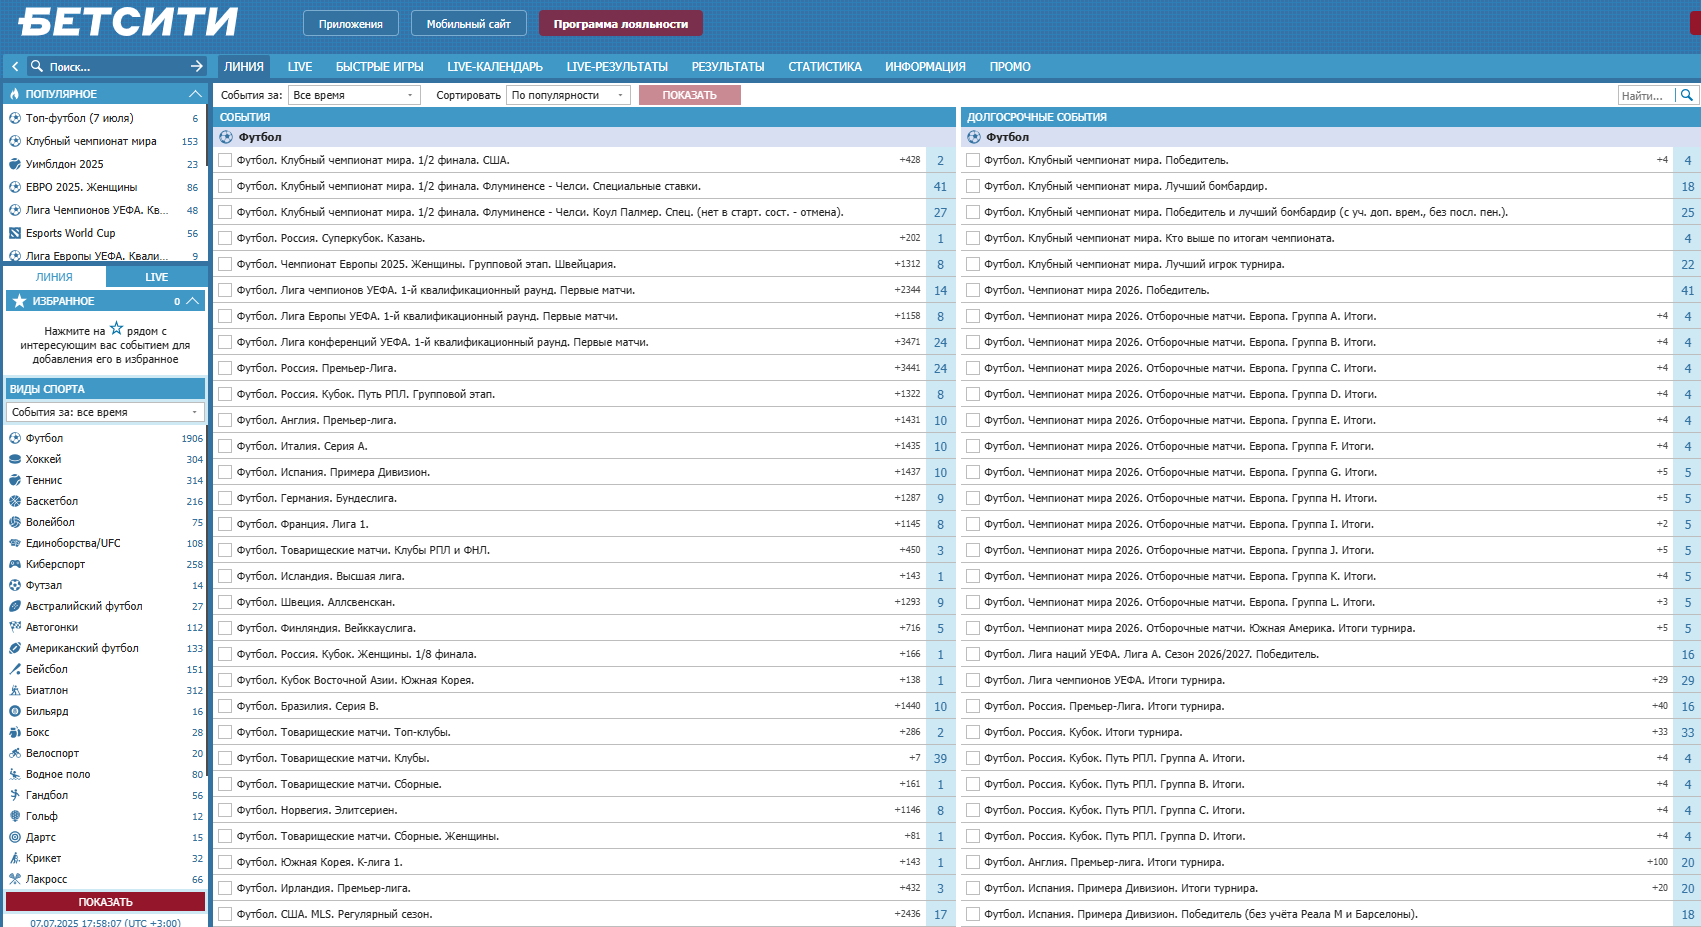Click football icon in Долгосрочные события header
Screen dimensions: 1701x927
point(974,137)
